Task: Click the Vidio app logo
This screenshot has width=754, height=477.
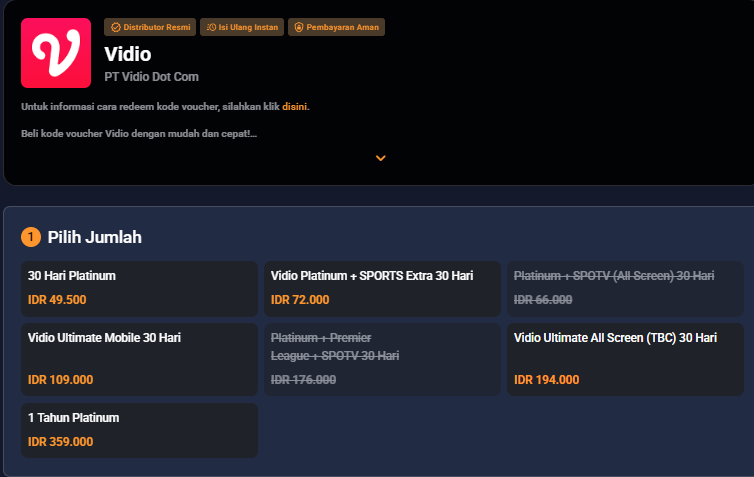Action: [56, 53]
